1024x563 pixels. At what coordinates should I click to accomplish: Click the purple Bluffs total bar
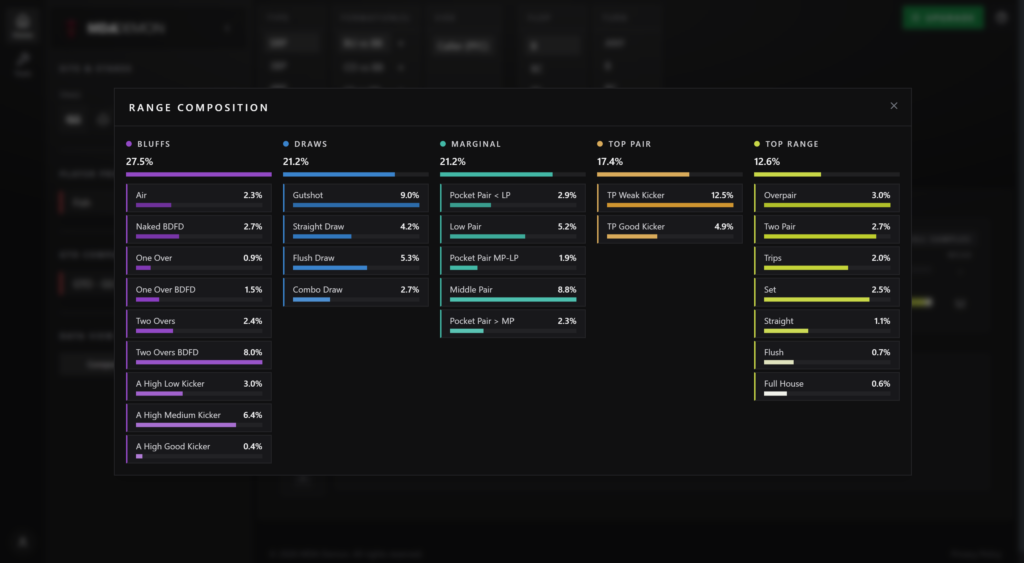199,174
